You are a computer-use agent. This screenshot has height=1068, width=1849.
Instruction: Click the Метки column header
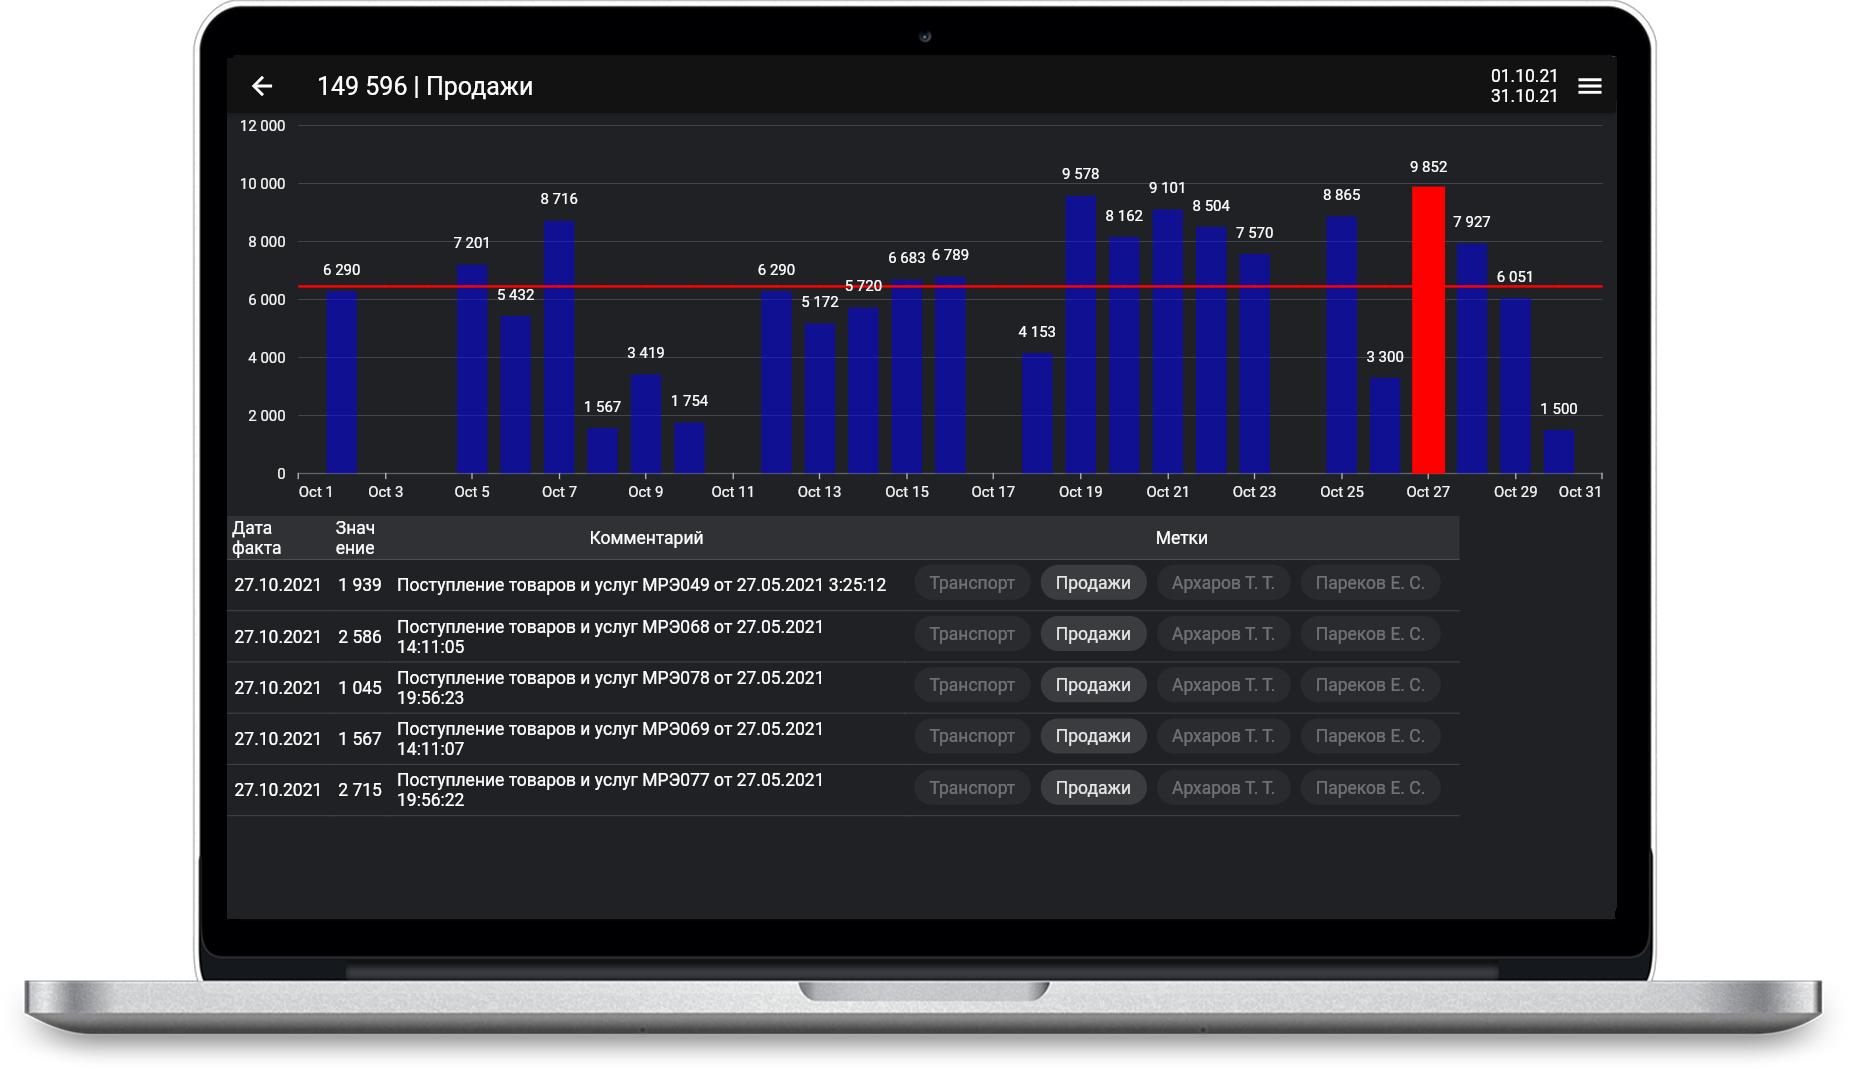click(x=1181, y=538)
